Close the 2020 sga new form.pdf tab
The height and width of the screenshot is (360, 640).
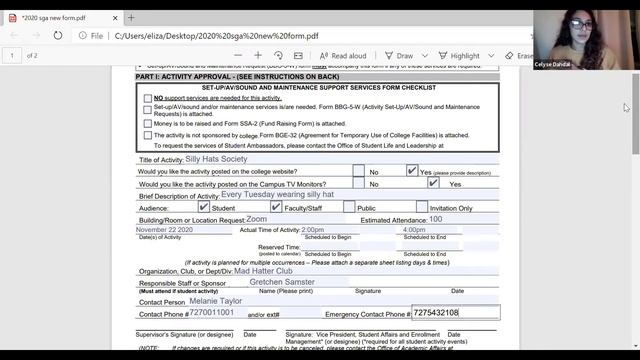pyautogui.click(x=115, y=18)
